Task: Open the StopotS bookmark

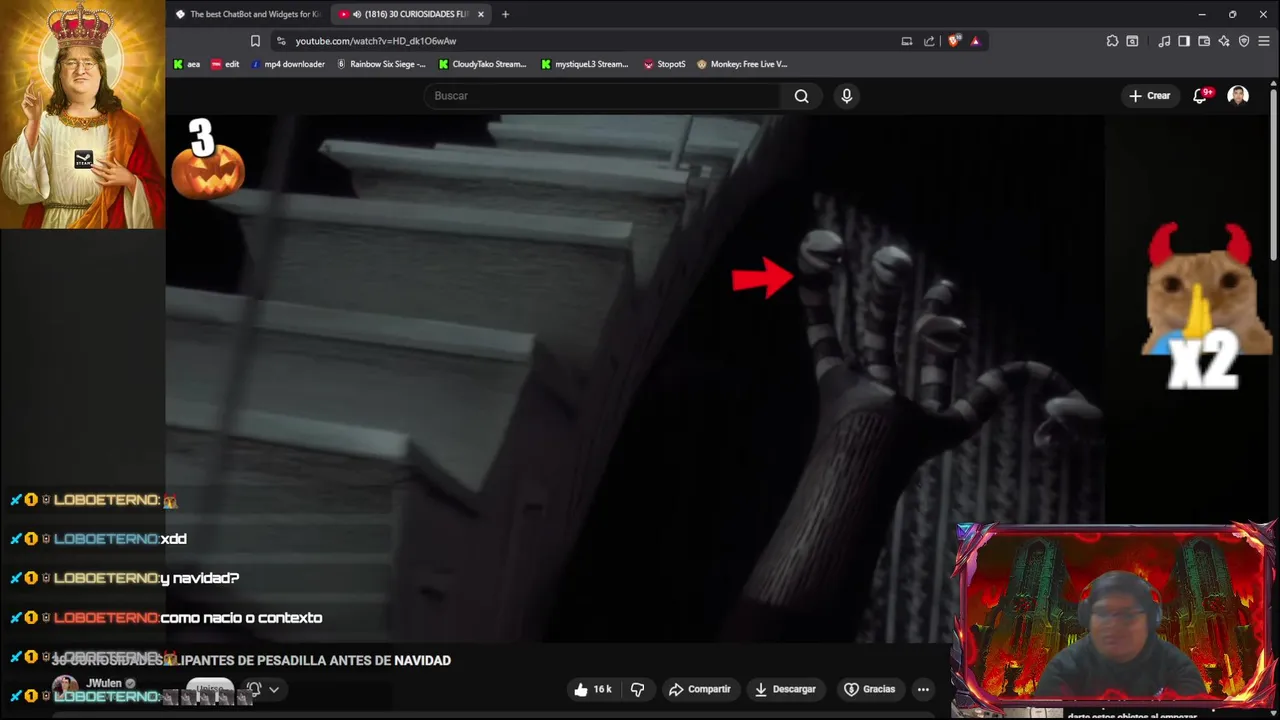Action: click(x=665, y=64)
